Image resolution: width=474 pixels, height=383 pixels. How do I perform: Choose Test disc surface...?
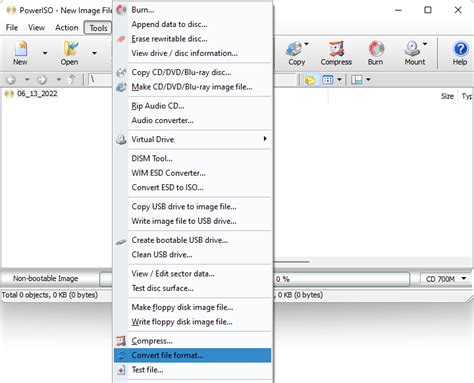point(193,288)
